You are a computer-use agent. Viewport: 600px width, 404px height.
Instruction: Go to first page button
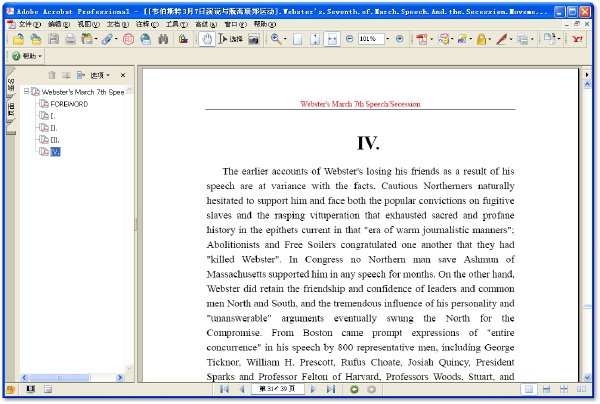coord(225,389)
